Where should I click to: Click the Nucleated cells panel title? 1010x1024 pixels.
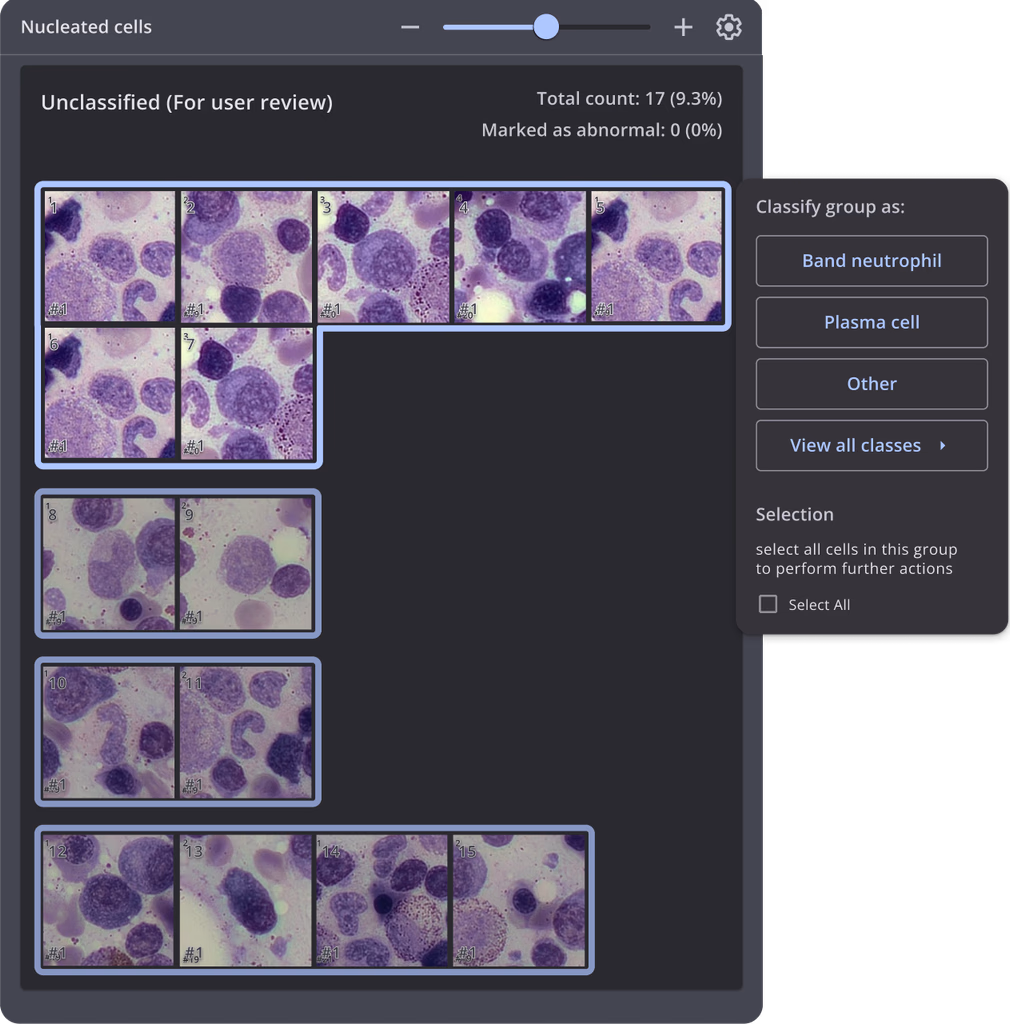pyautogui.click(x=86, y=27)
